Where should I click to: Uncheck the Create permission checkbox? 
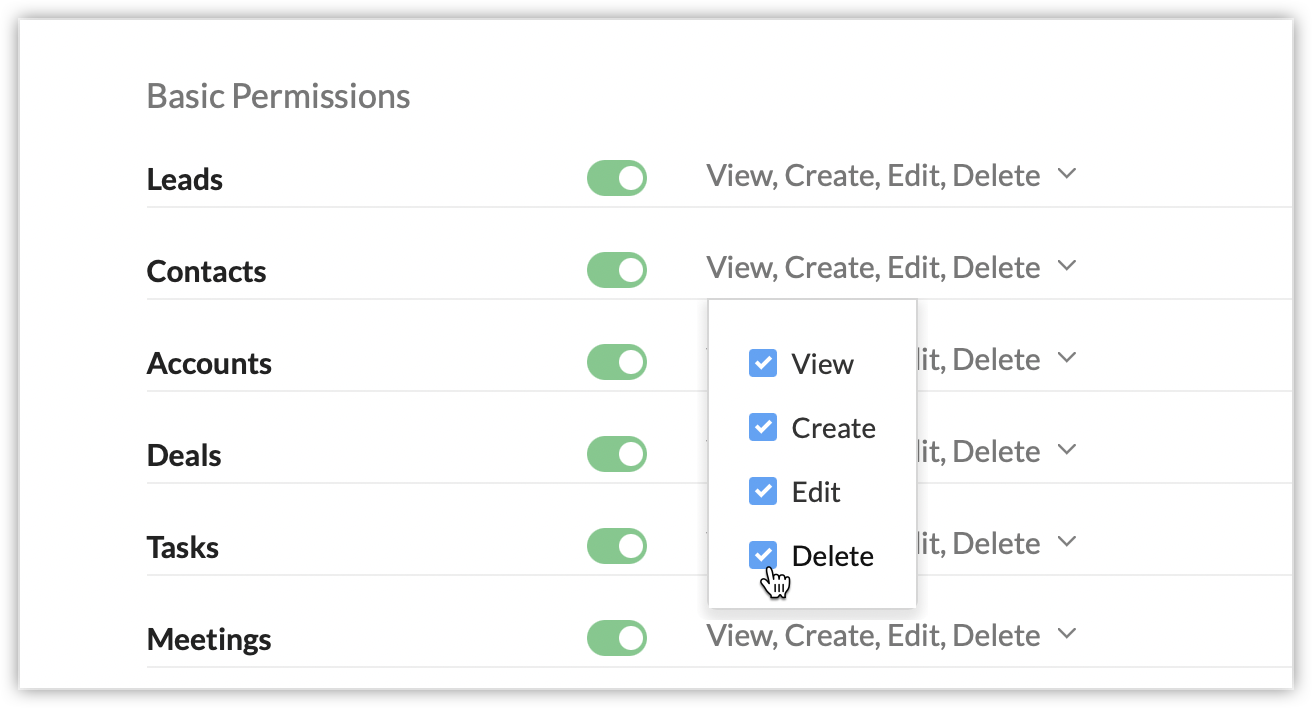point(763,428)
